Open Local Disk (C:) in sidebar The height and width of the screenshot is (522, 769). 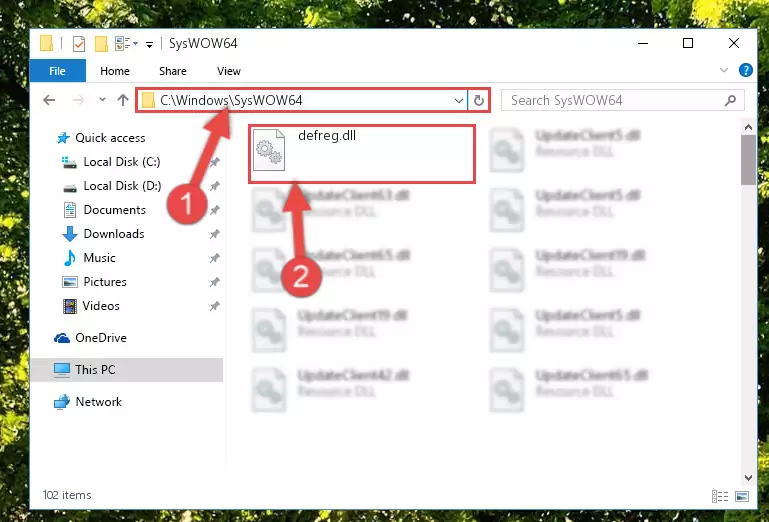(x=122, y=162)
